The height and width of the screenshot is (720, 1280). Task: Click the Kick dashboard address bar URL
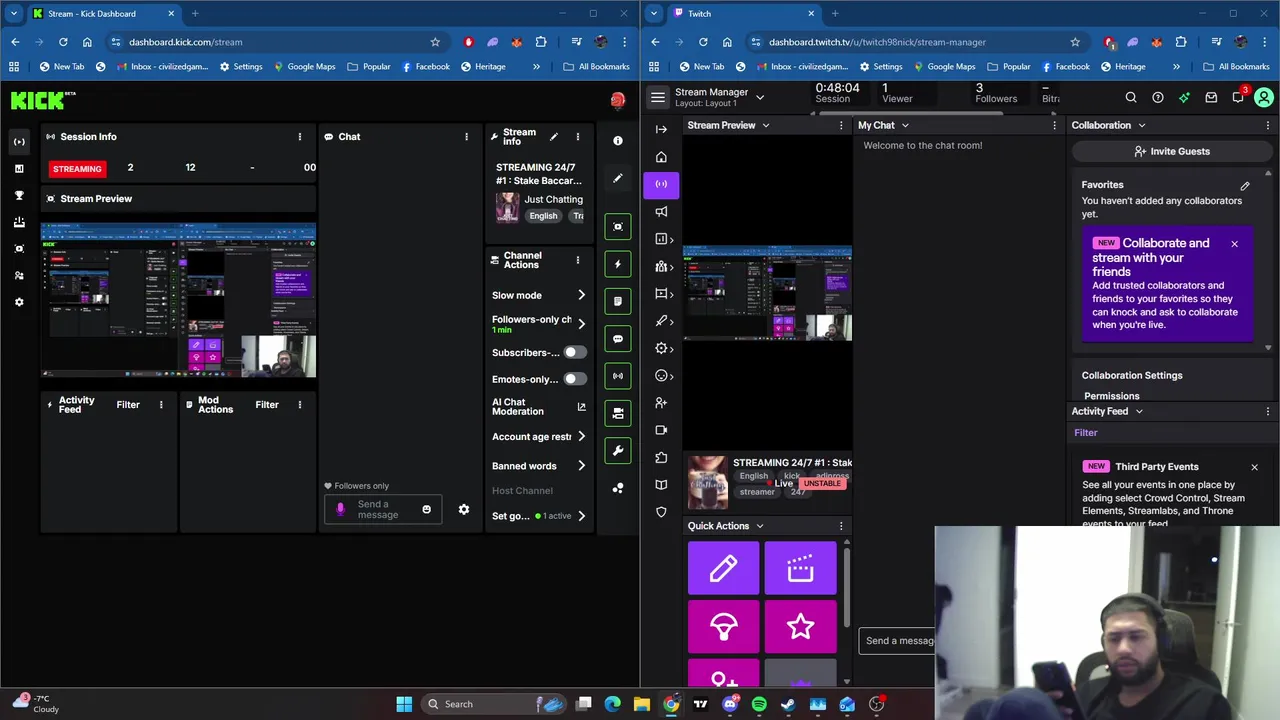click(x=185, y=42)
